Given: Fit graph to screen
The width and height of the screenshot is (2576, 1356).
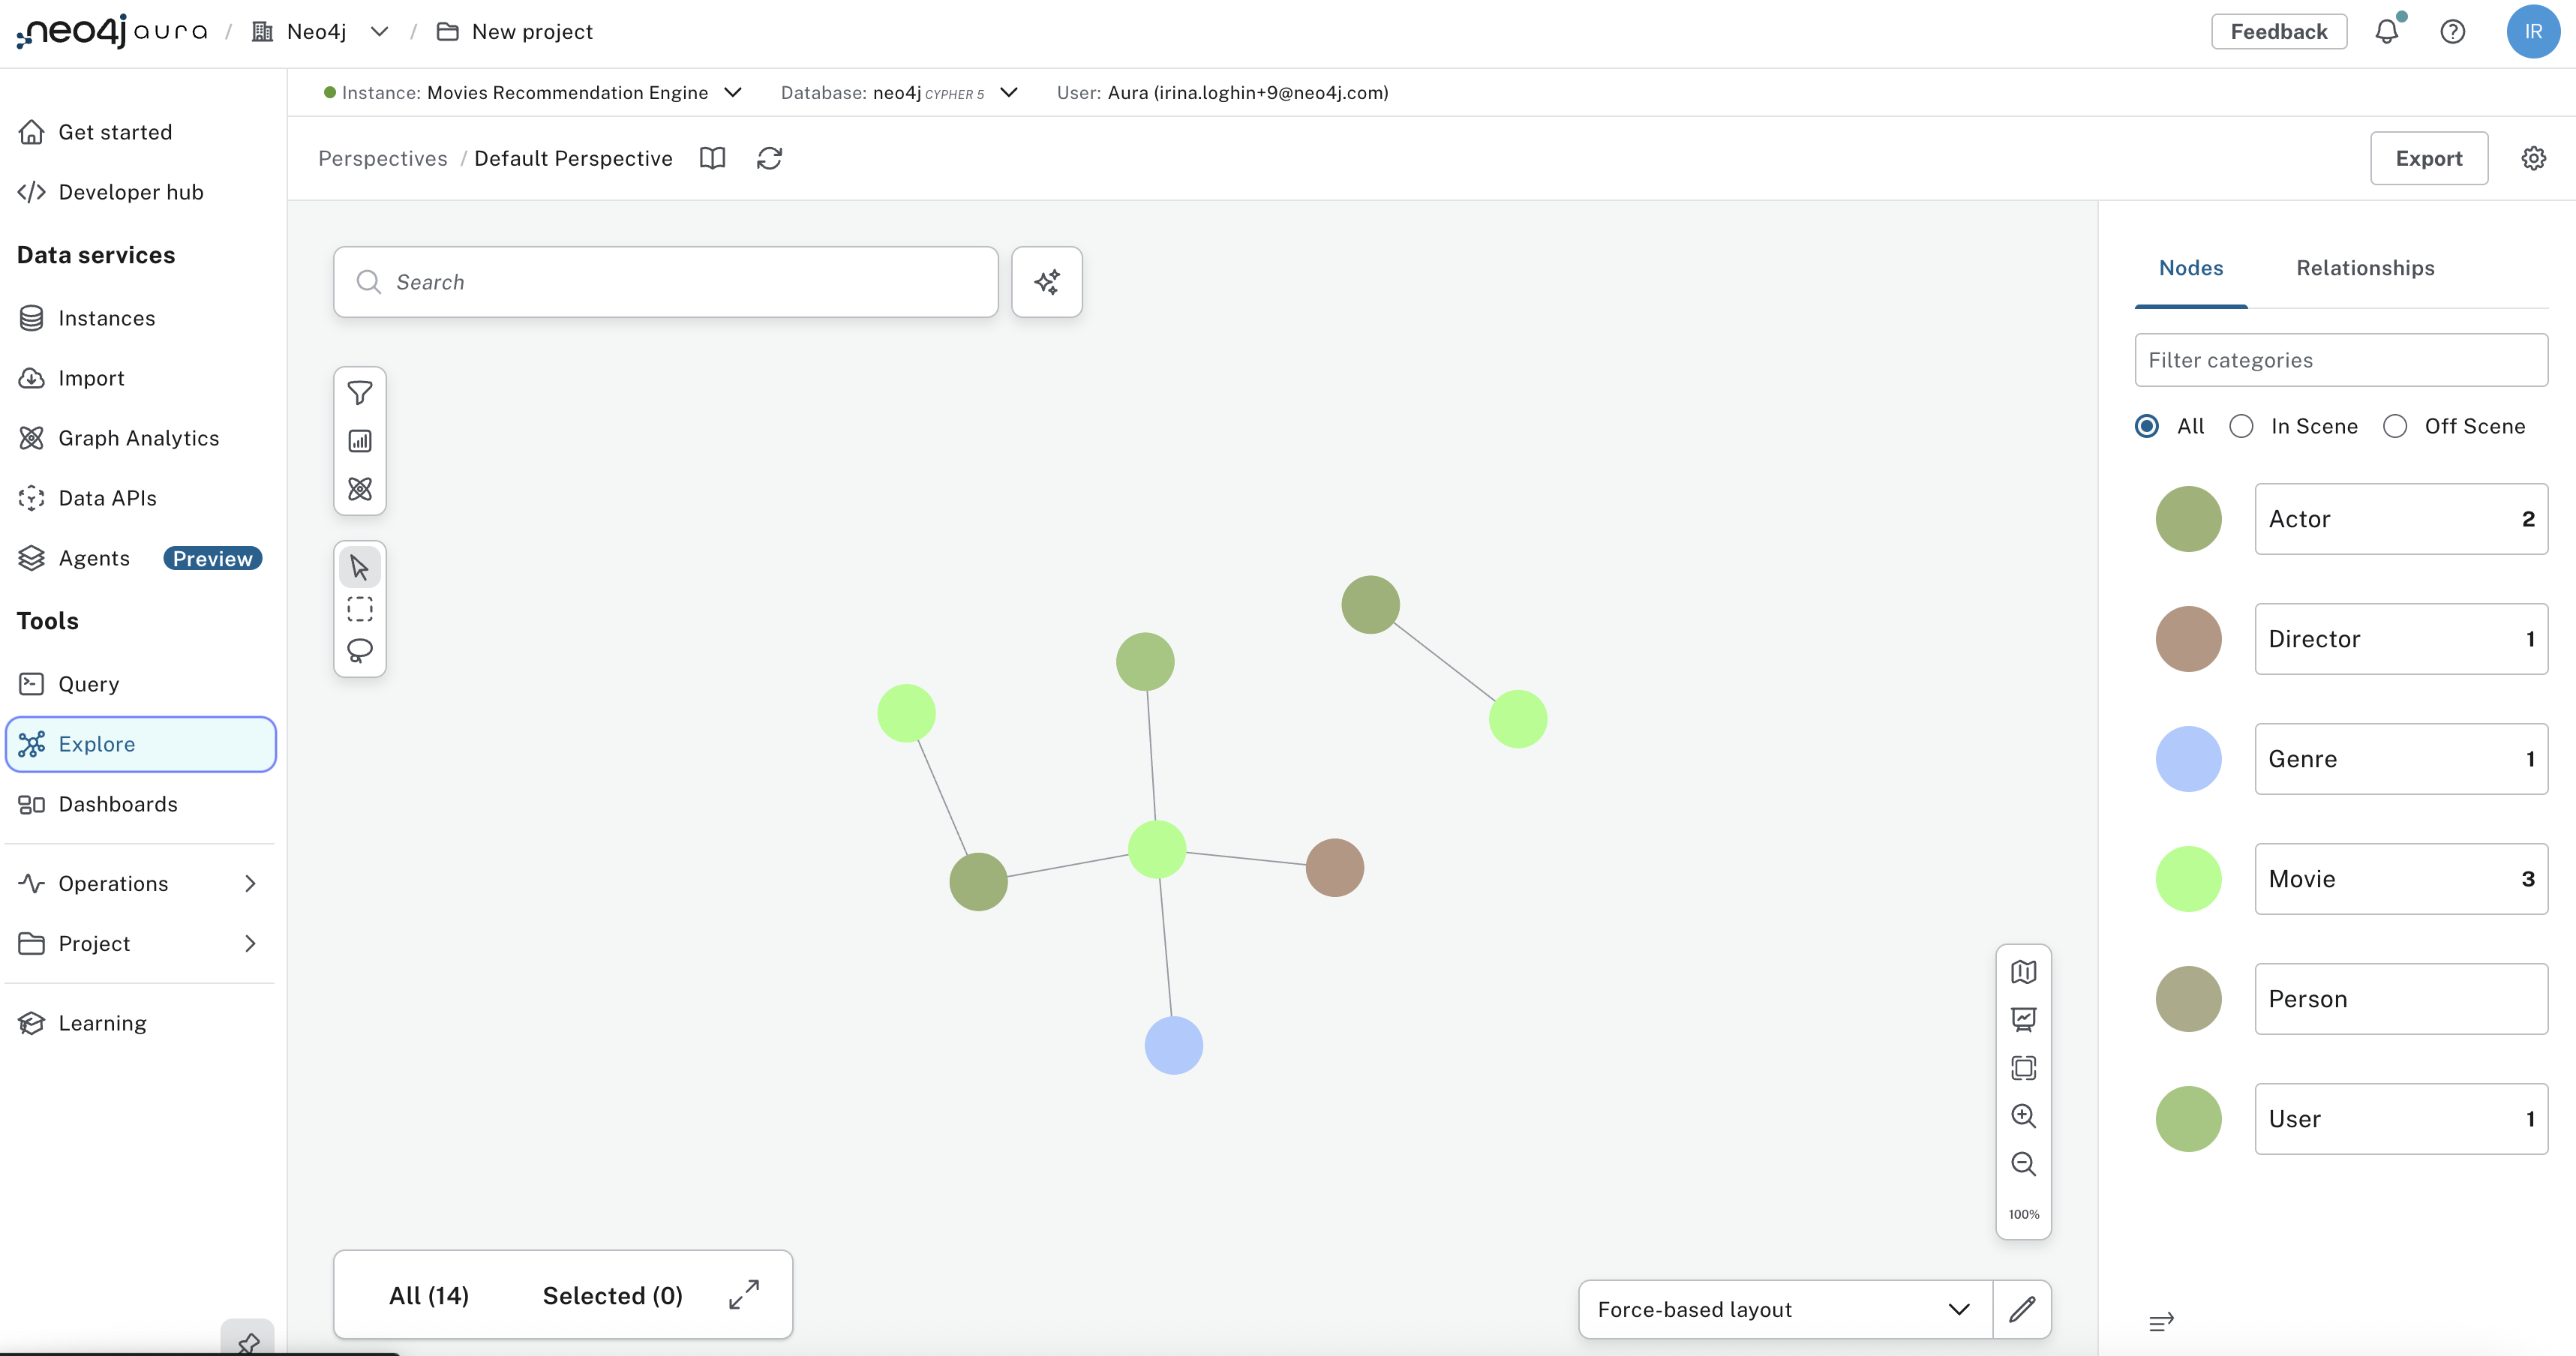Looking at the screenshot, I should tap(2024, 1067).
